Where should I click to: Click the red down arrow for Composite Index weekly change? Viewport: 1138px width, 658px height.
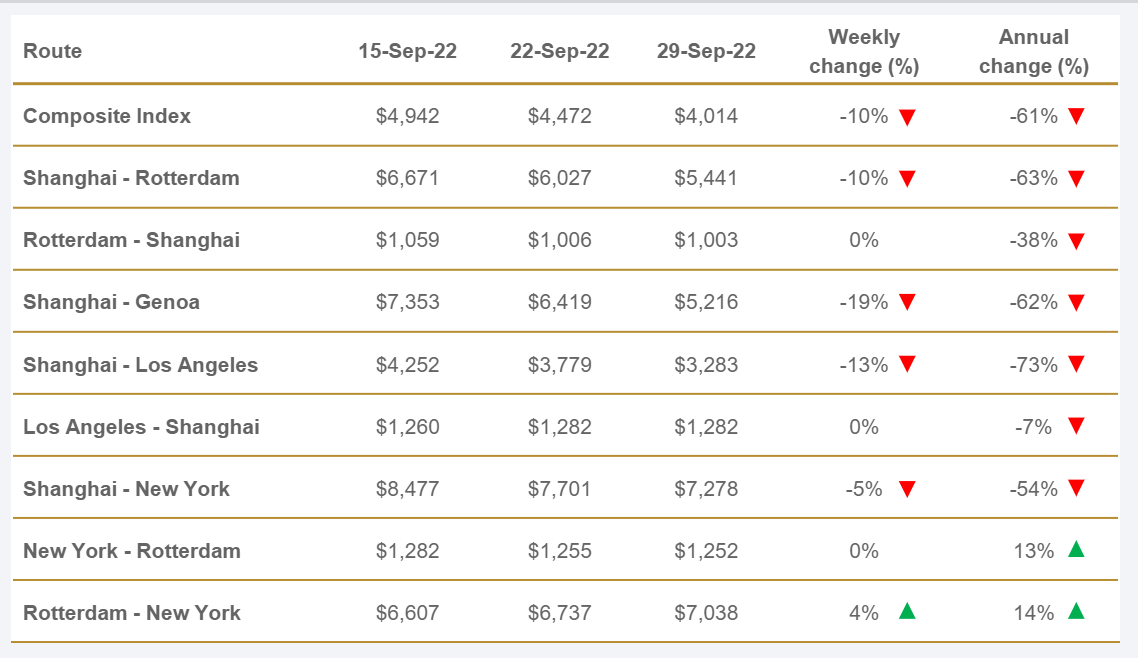tap(907, 117)
